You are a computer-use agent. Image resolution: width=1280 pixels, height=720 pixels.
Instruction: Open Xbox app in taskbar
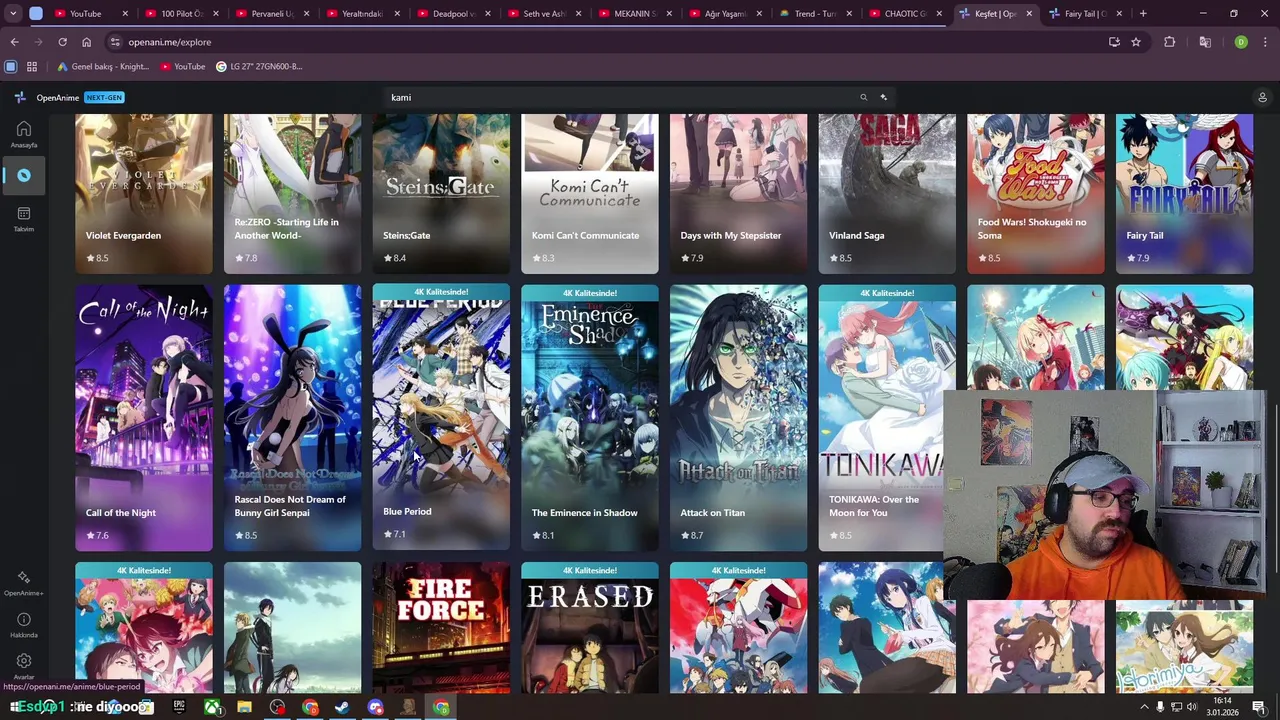[x=212, y=707]
